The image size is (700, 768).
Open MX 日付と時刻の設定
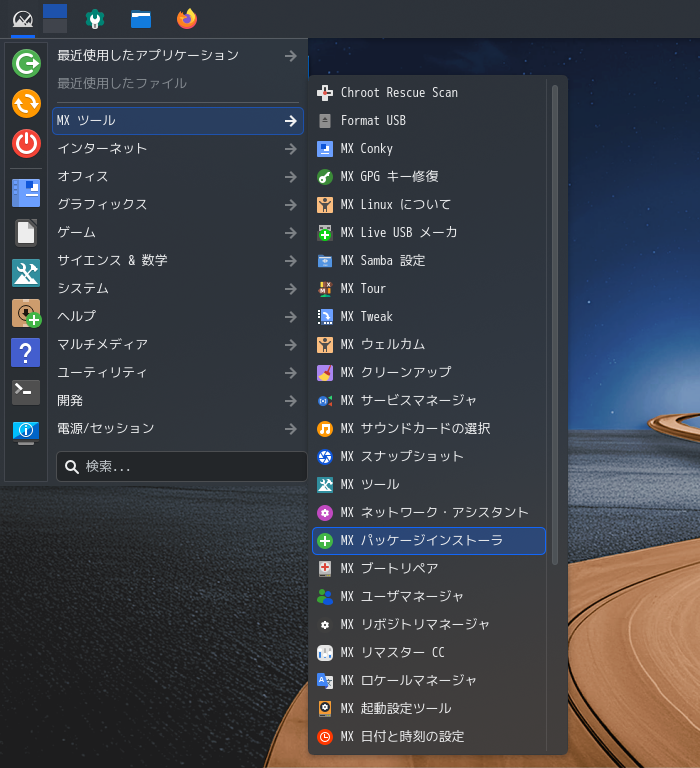429,737
